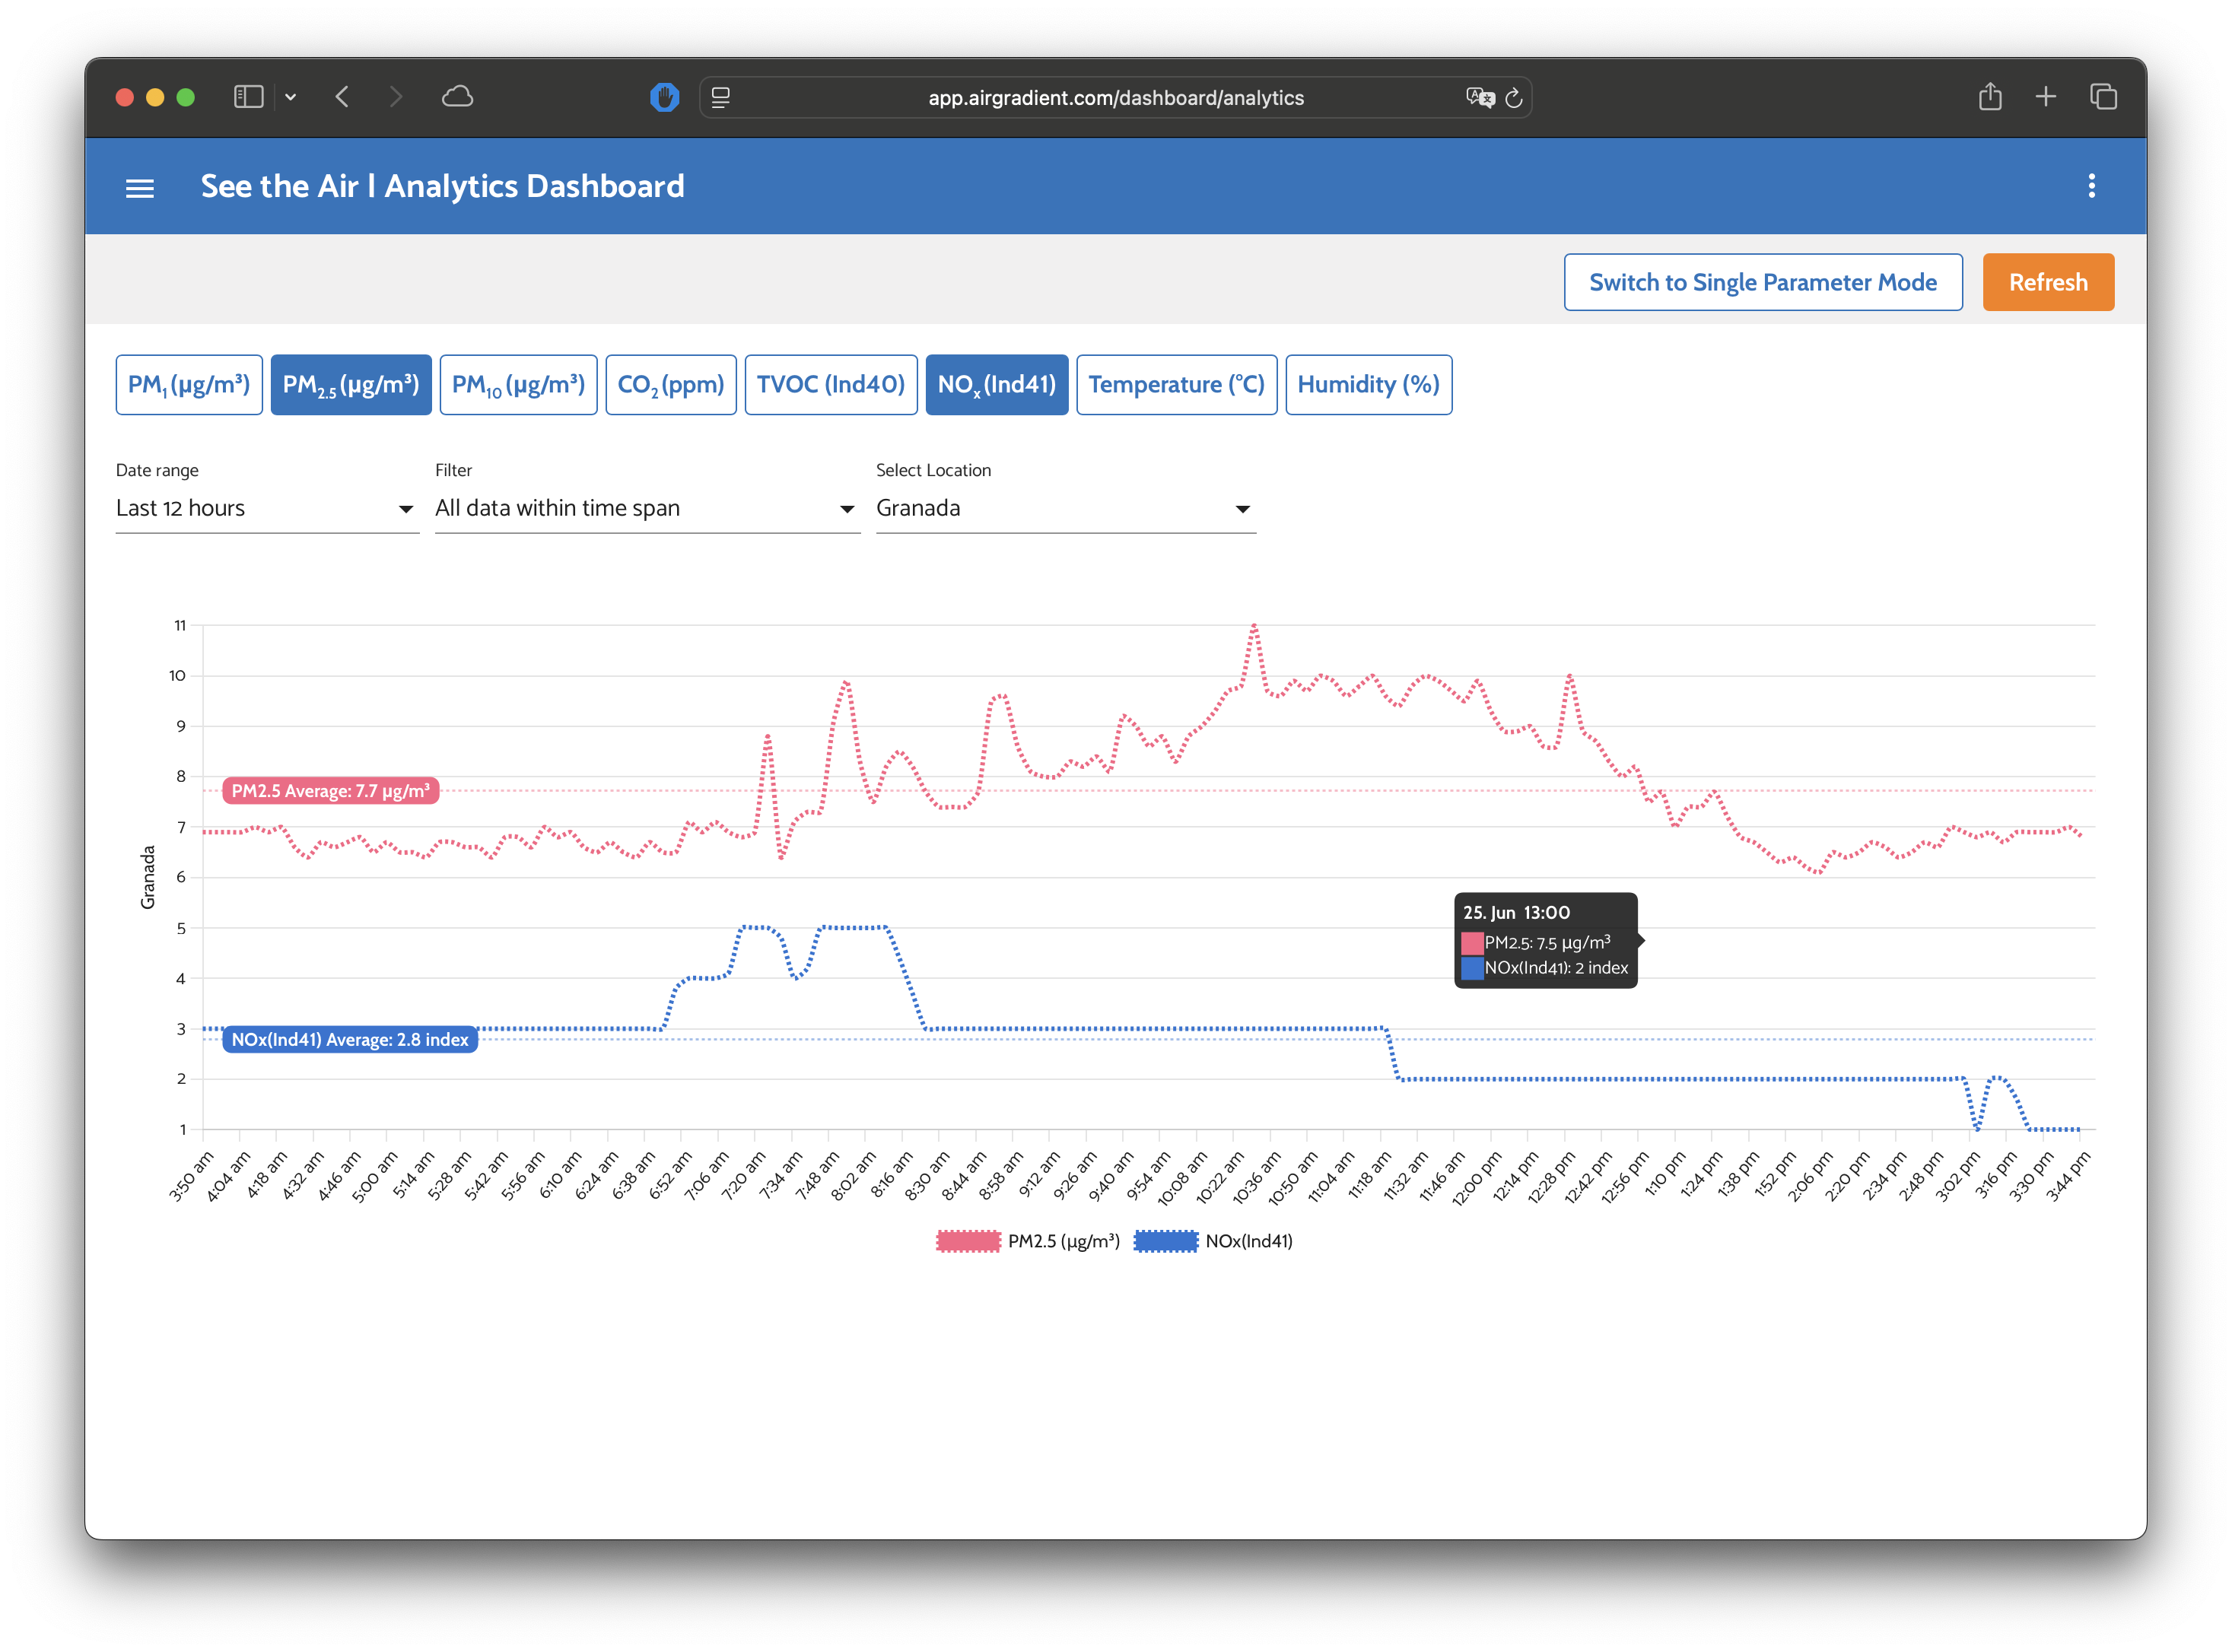This screenshot has width=2232, height=1652.
Task: Enable the Humidity (%) parameter
Action: (1368, 385)
